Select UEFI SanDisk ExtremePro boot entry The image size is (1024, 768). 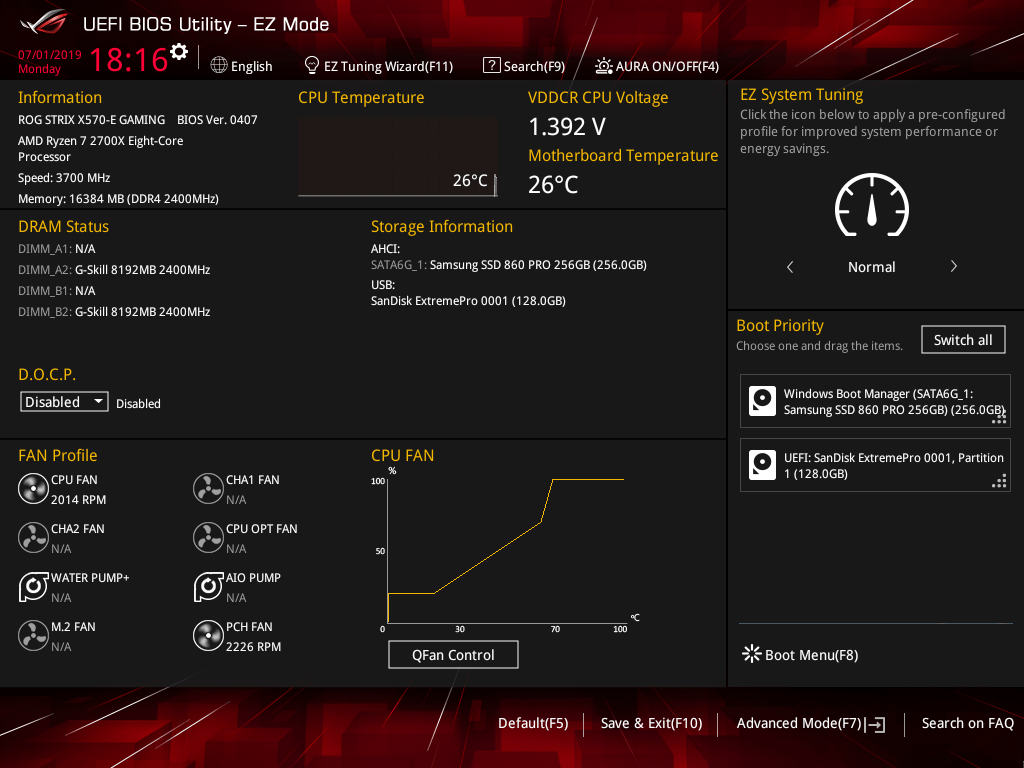click(x=874, y=465)
